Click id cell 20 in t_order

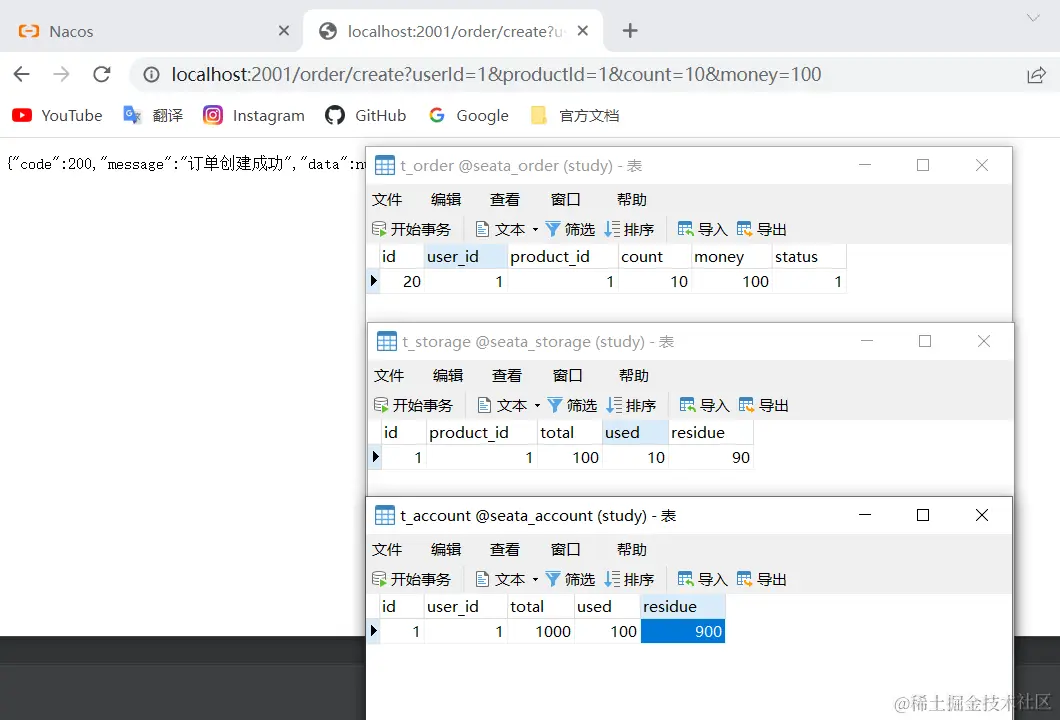tap(402, 281)
